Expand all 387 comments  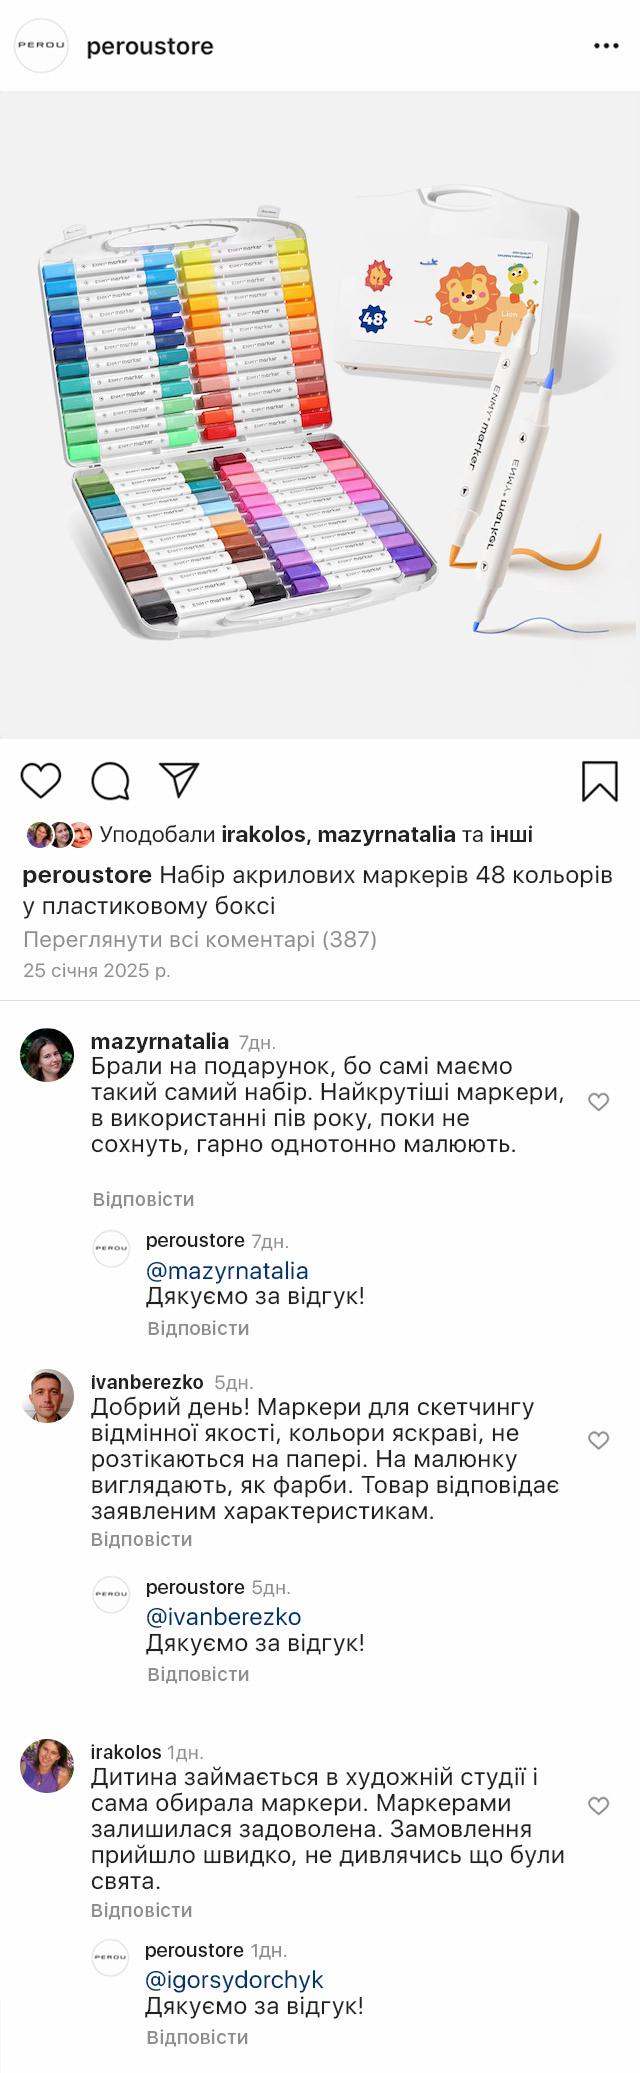(x=200, y=939)
